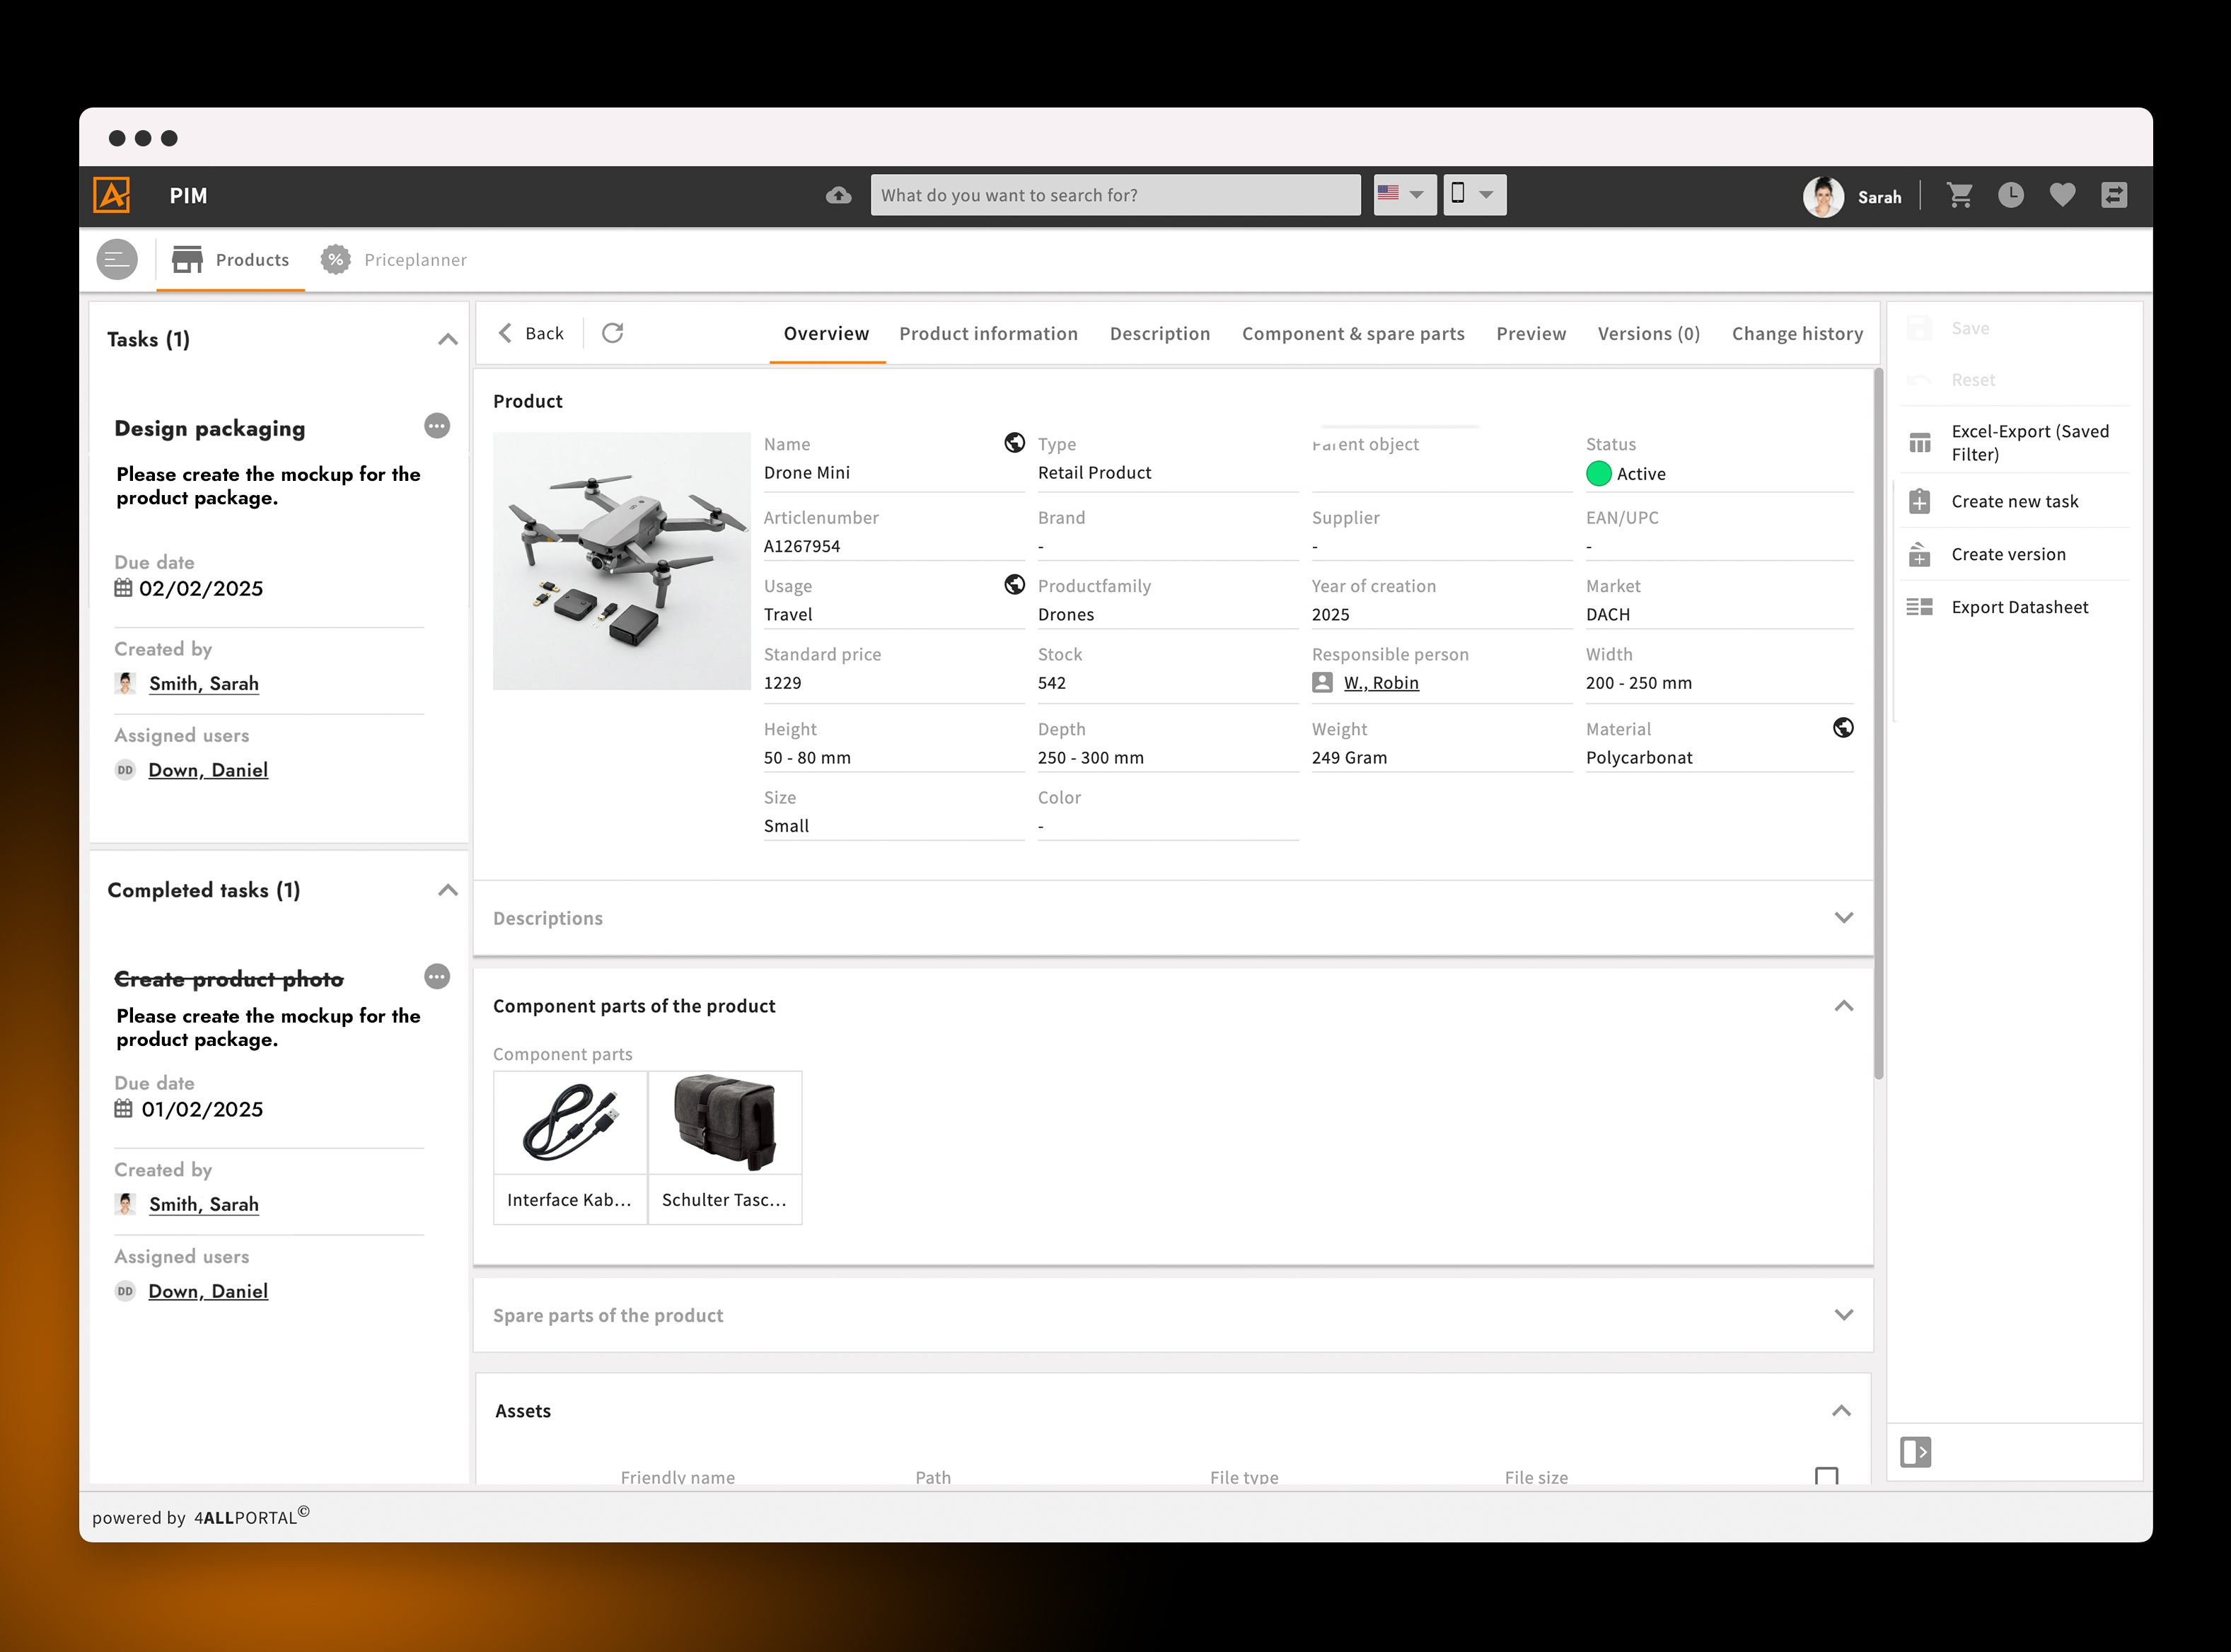This screenshot has width=2231, height=1652.
Task: Reload the product with the refresh icon
Action: click(x=613, y=333)
